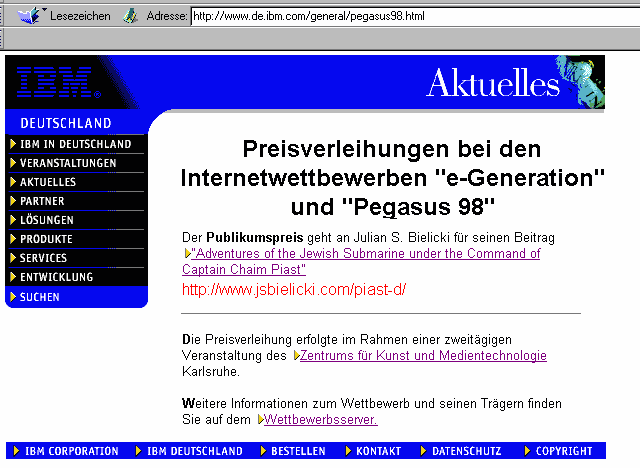Open IBM Corporation footer link
This screenshot has height=468, width=640.
[72, 451]
